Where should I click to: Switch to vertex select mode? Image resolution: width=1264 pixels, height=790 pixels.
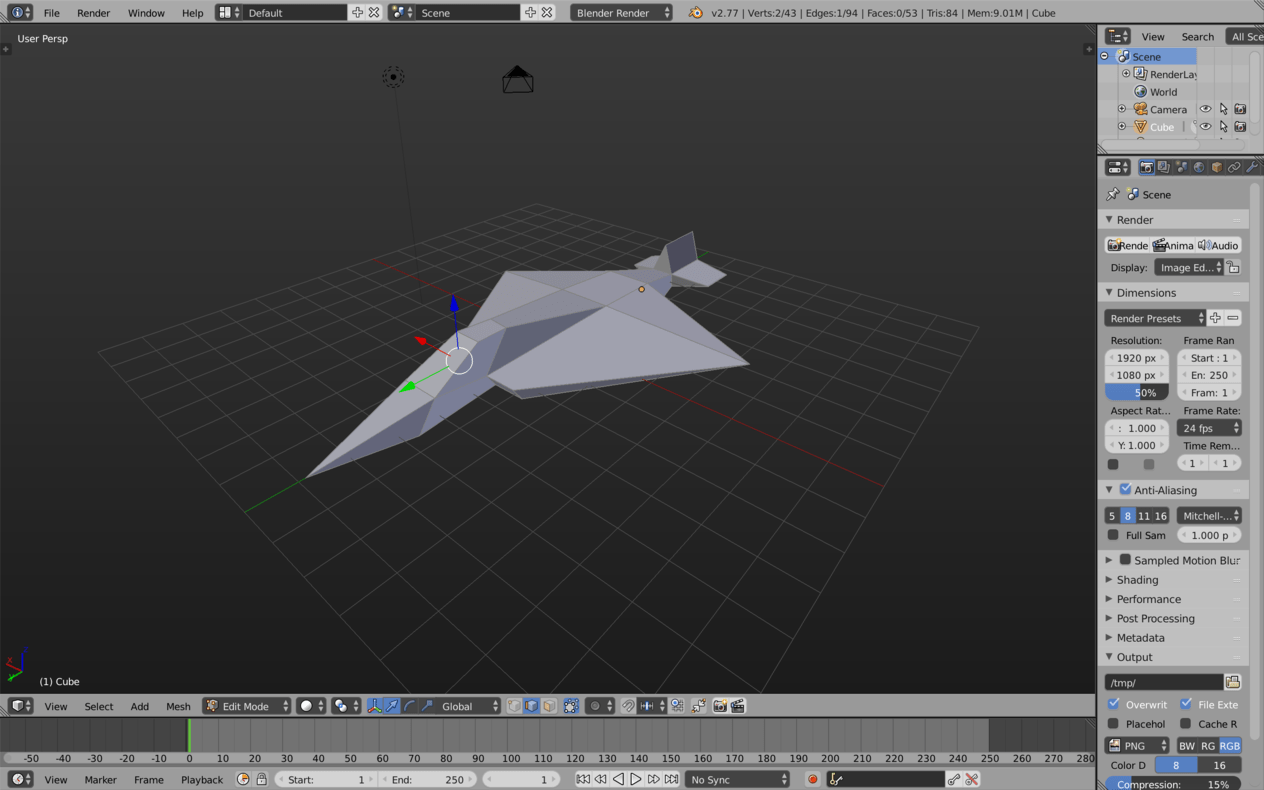(x=514, y=706)
